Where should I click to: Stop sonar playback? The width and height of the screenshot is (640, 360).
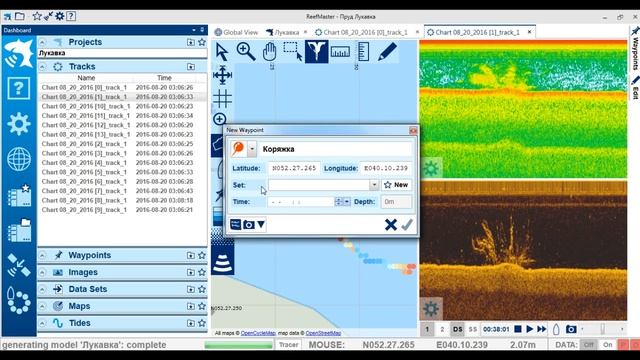coord(518,329)
